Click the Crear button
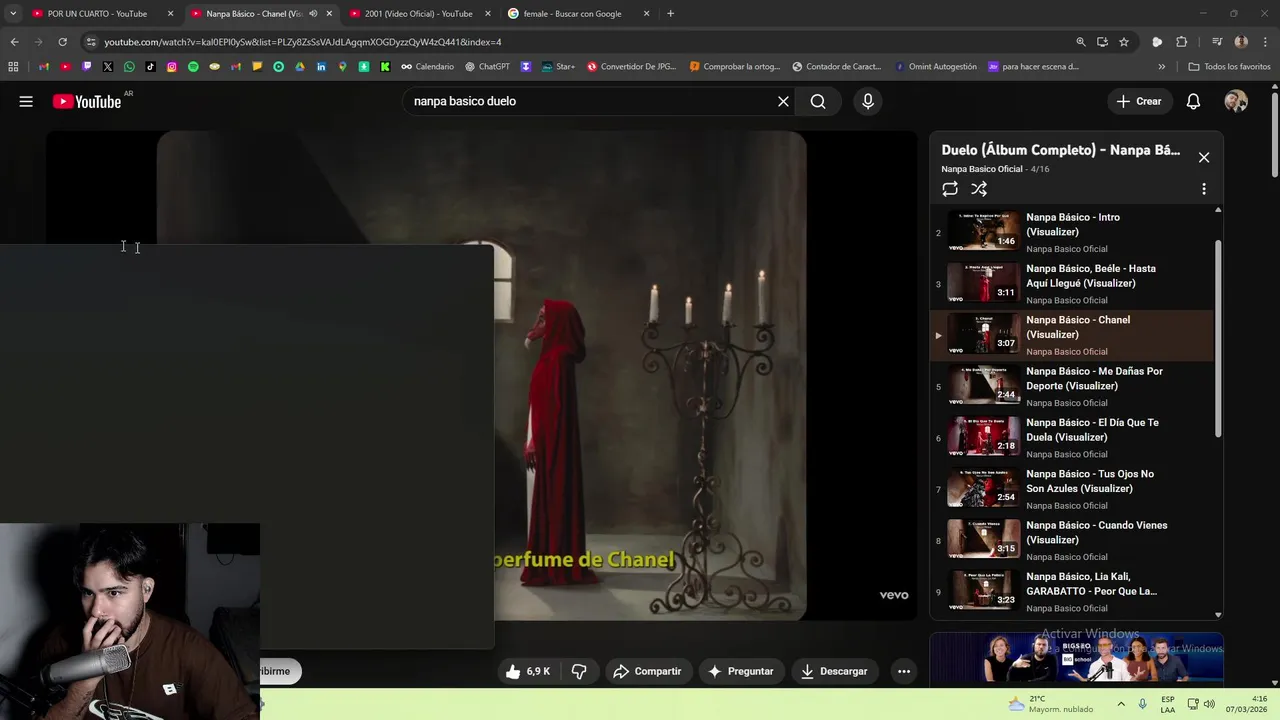 click(x=1139, y=101)
